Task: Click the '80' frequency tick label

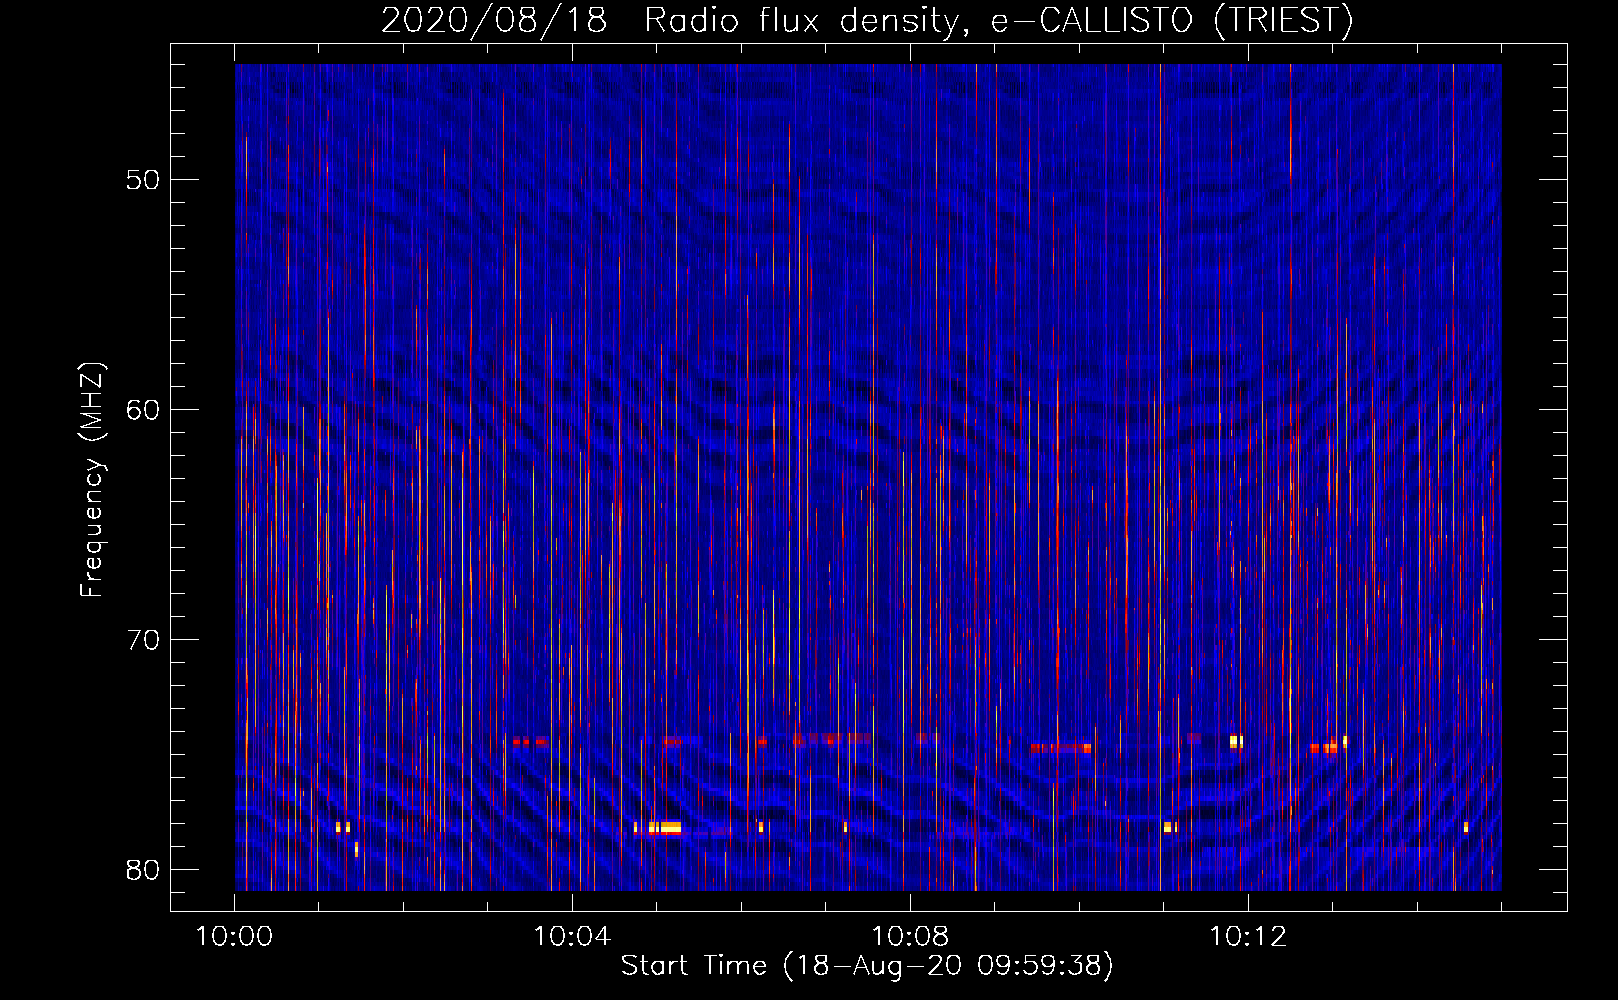Action: [143, 870]
